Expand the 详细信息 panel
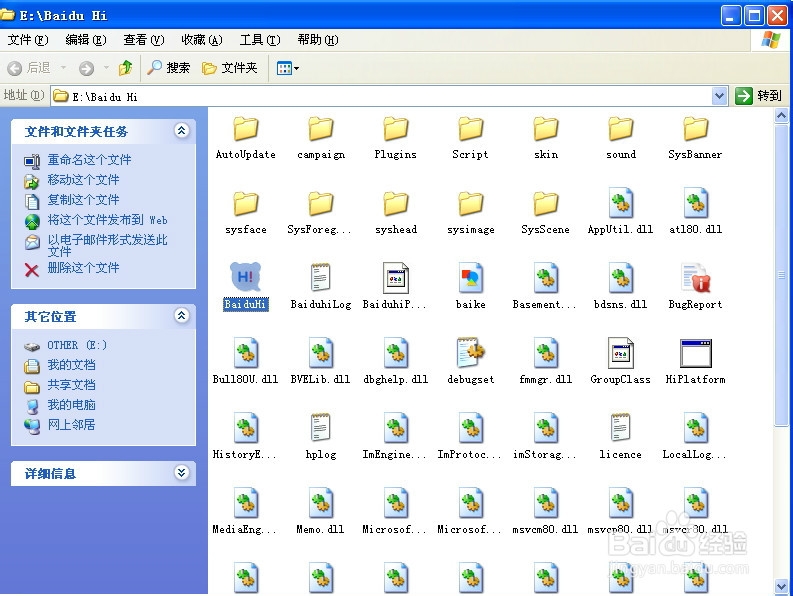Viewport: 793px width, 596px height. (x=182, y=473)
